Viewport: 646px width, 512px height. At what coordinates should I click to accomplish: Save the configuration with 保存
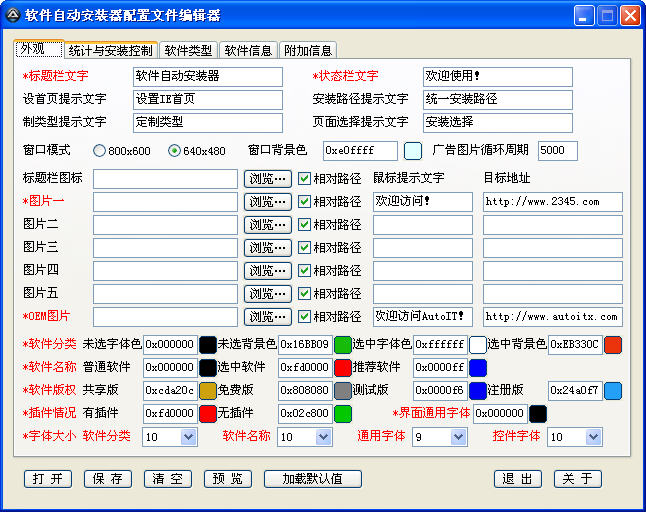(x=108, y=479)
